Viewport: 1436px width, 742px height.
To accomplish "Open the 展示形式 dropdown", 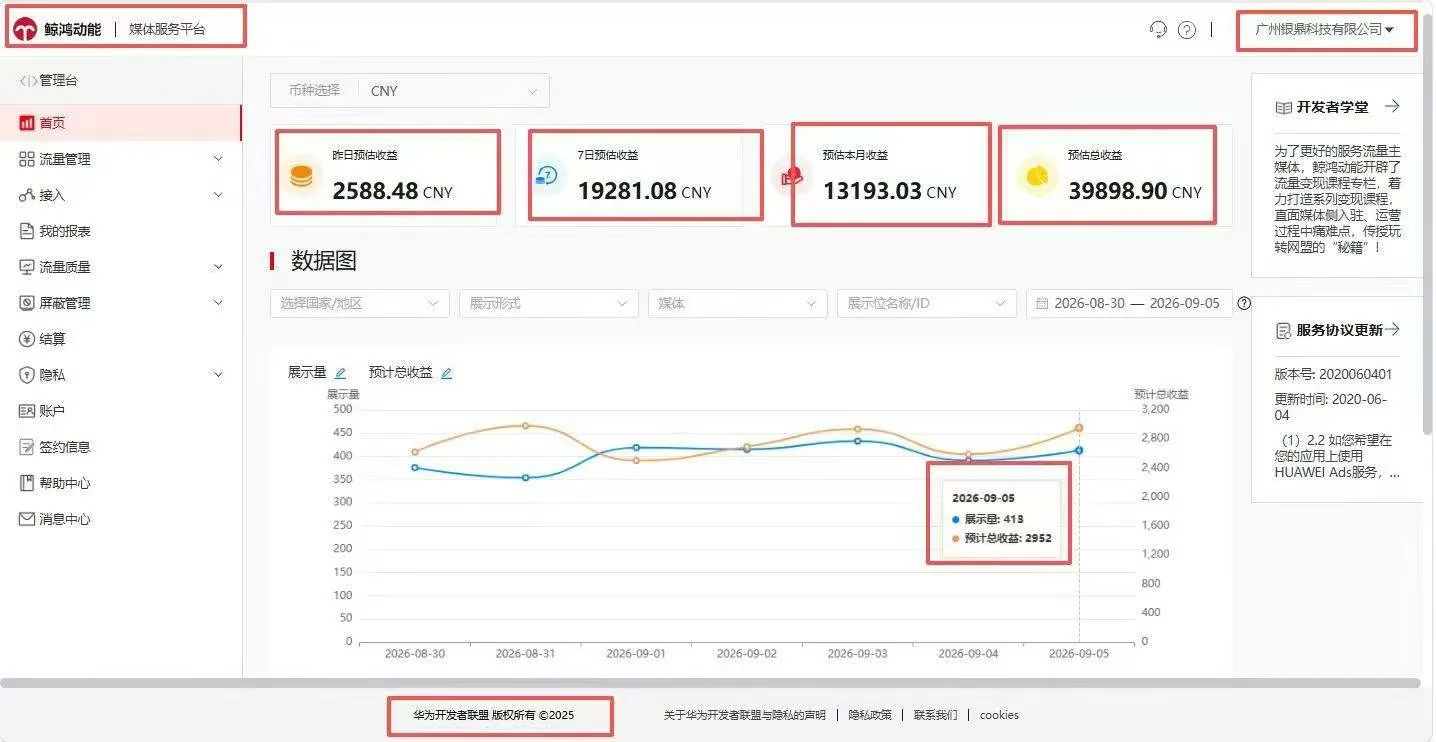I will pyautogui.click(x=549, y=303).
